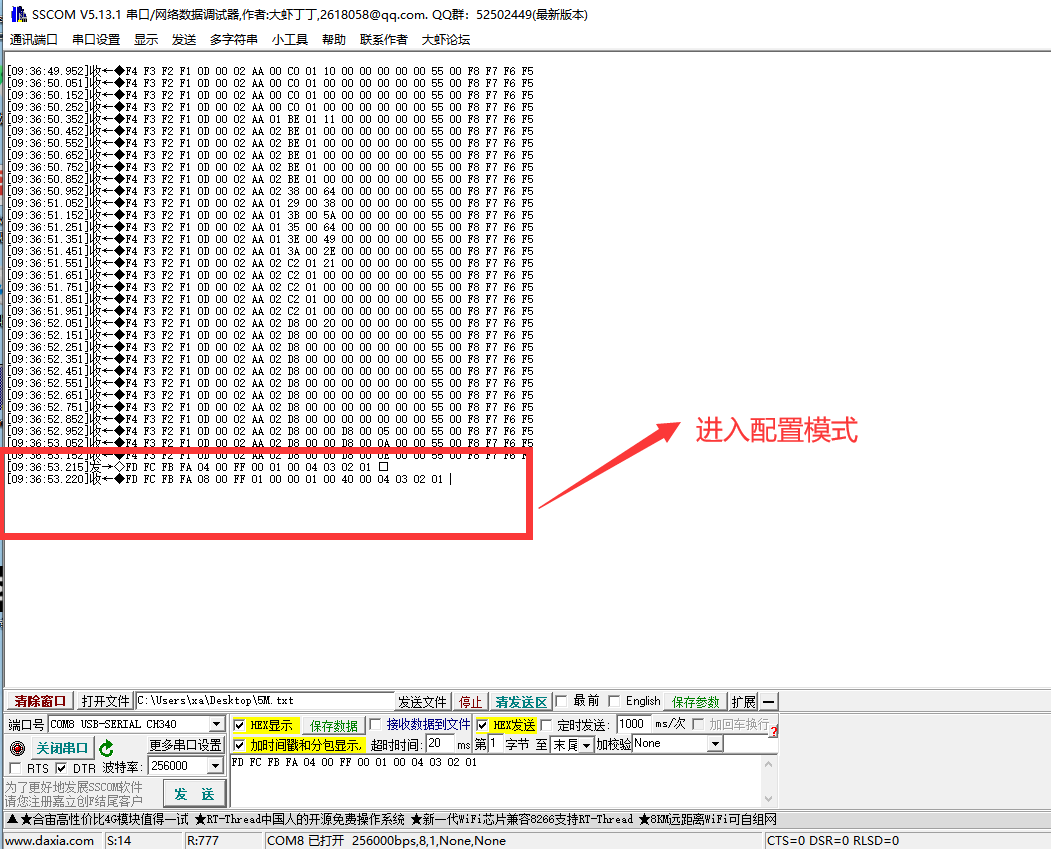This screenshot has height=849, width=1051.
Task: Click the 发送文件 button
Action: [x=422, y=702]
